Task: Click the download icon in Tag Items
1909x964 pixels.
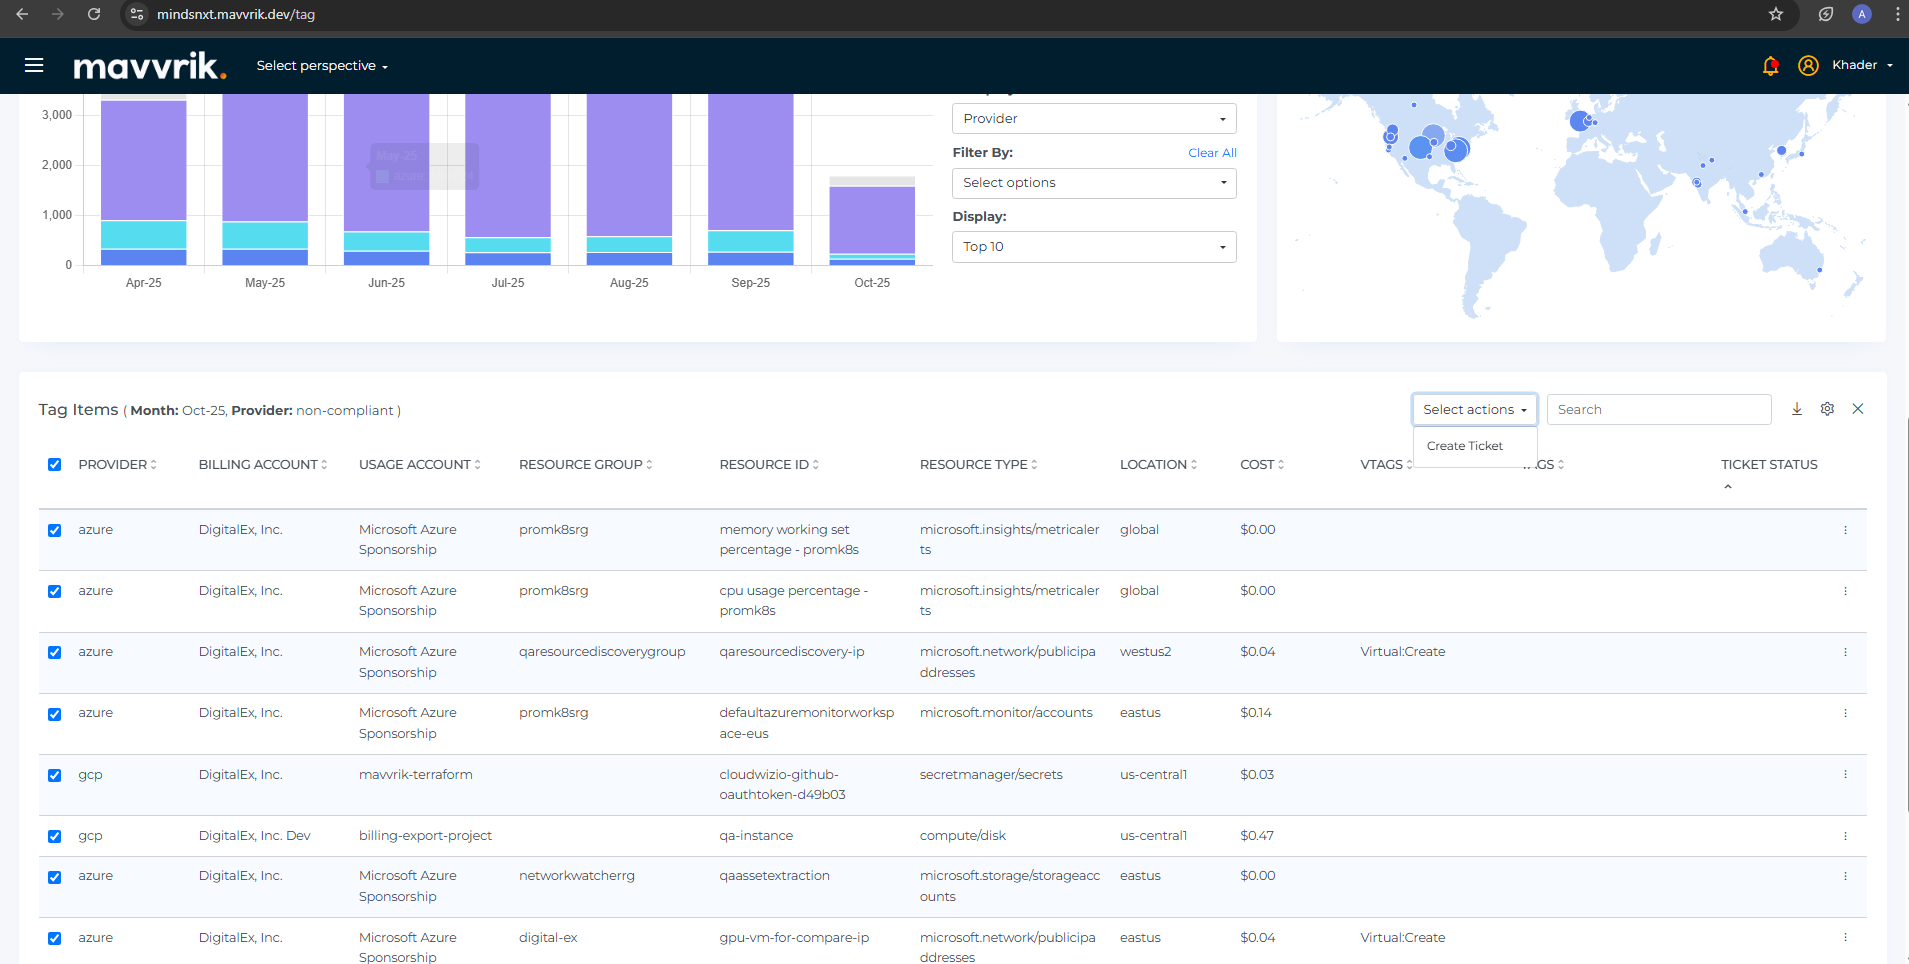Action: click(x=1797, y=409)
